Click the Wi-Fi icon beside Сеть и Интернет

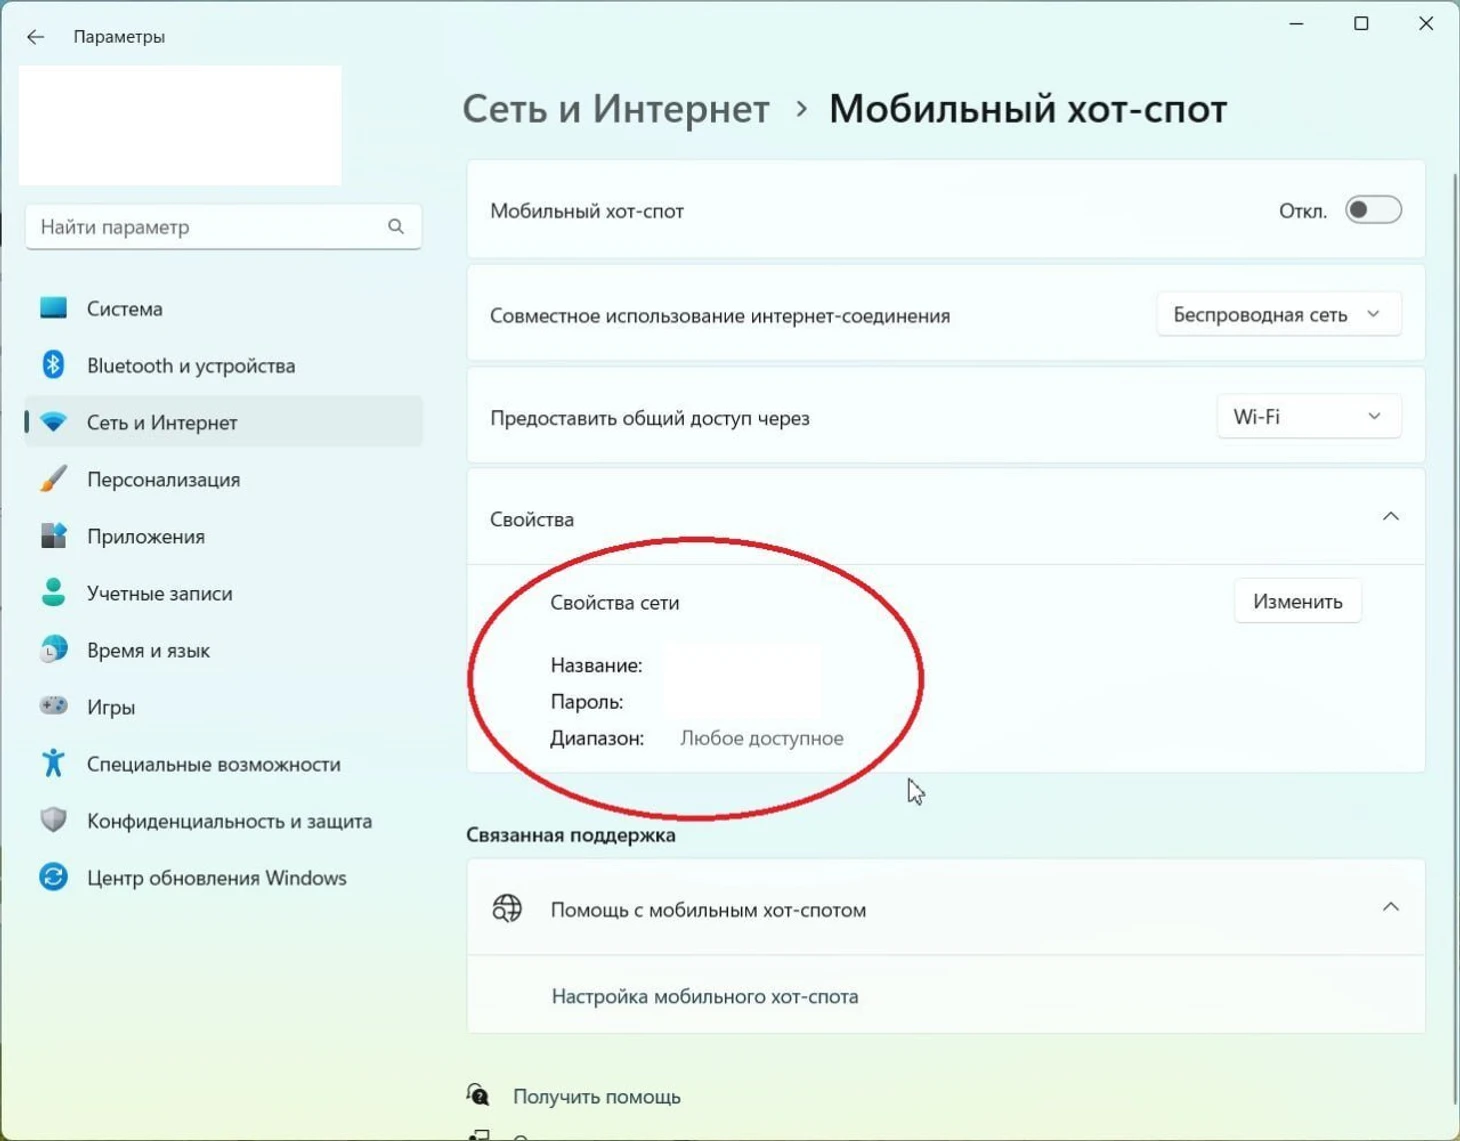pyautogui.click(x=53, y=422)
